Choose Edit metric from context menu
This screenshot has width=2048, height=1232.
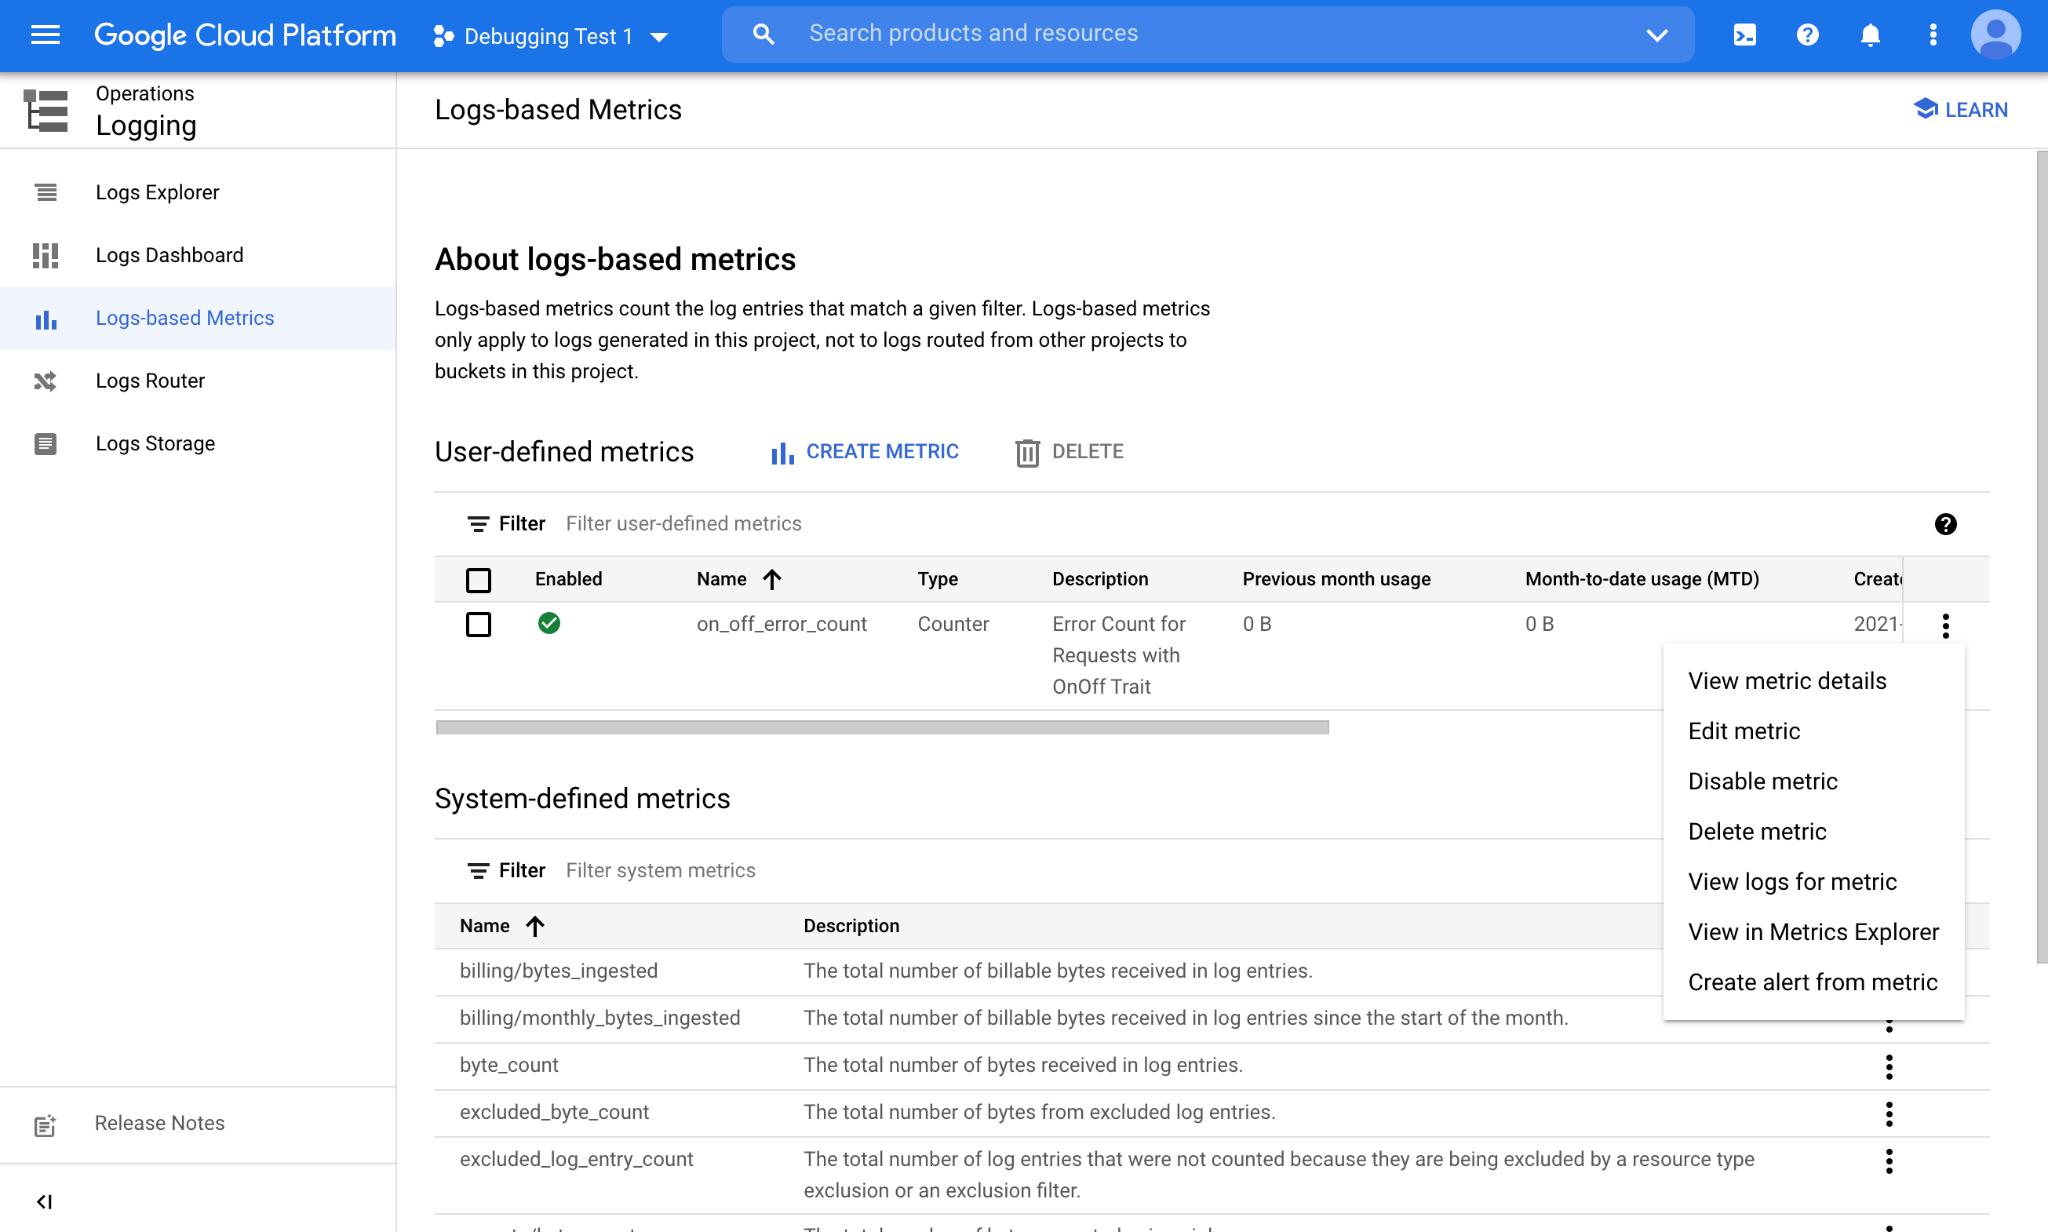point(1743,731)
